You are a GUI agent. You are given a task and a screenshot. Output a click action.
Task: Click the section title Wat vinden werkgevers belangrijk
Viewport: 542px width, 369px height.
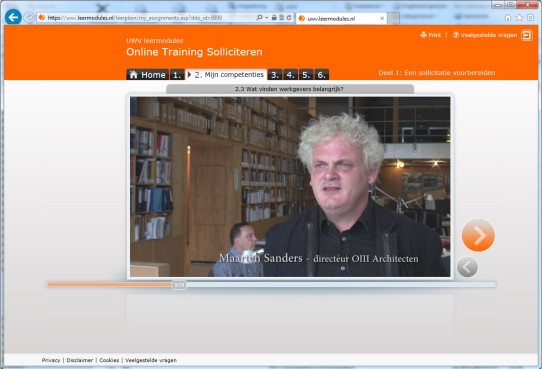(289, 89)
